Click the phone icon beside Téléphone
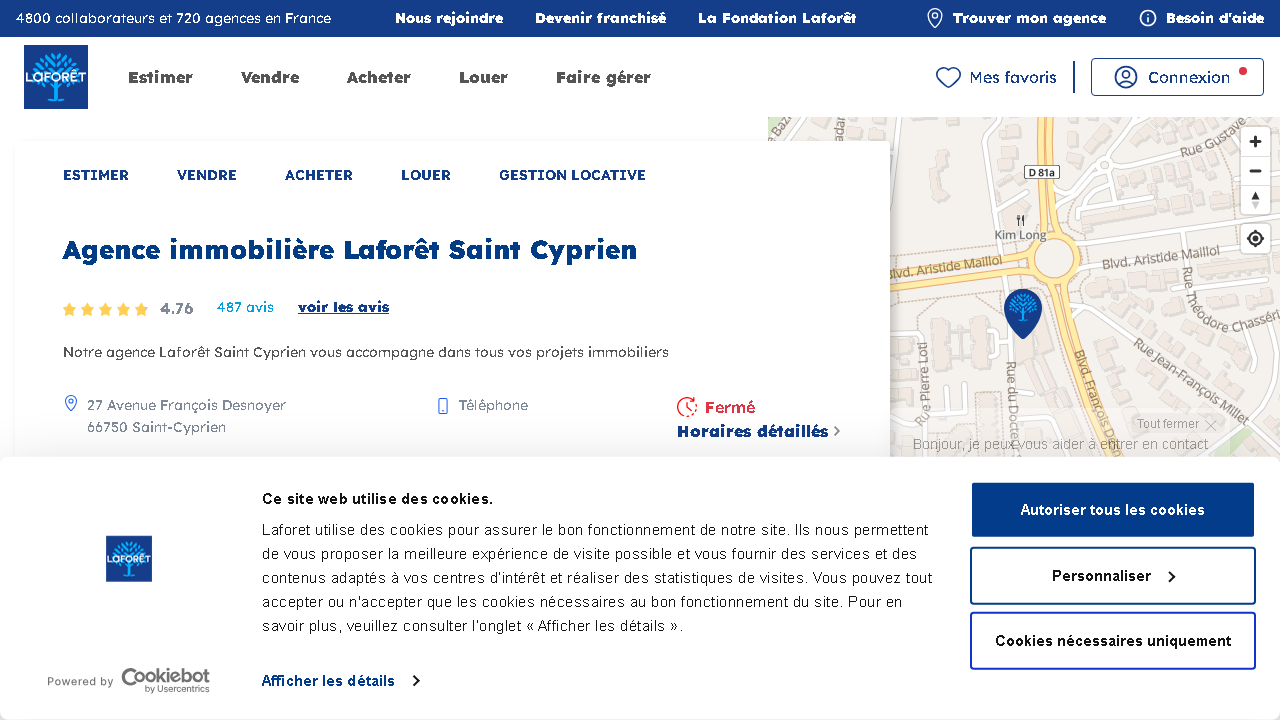This screenshot has height=720, width=1280. [x=443, y=406]
